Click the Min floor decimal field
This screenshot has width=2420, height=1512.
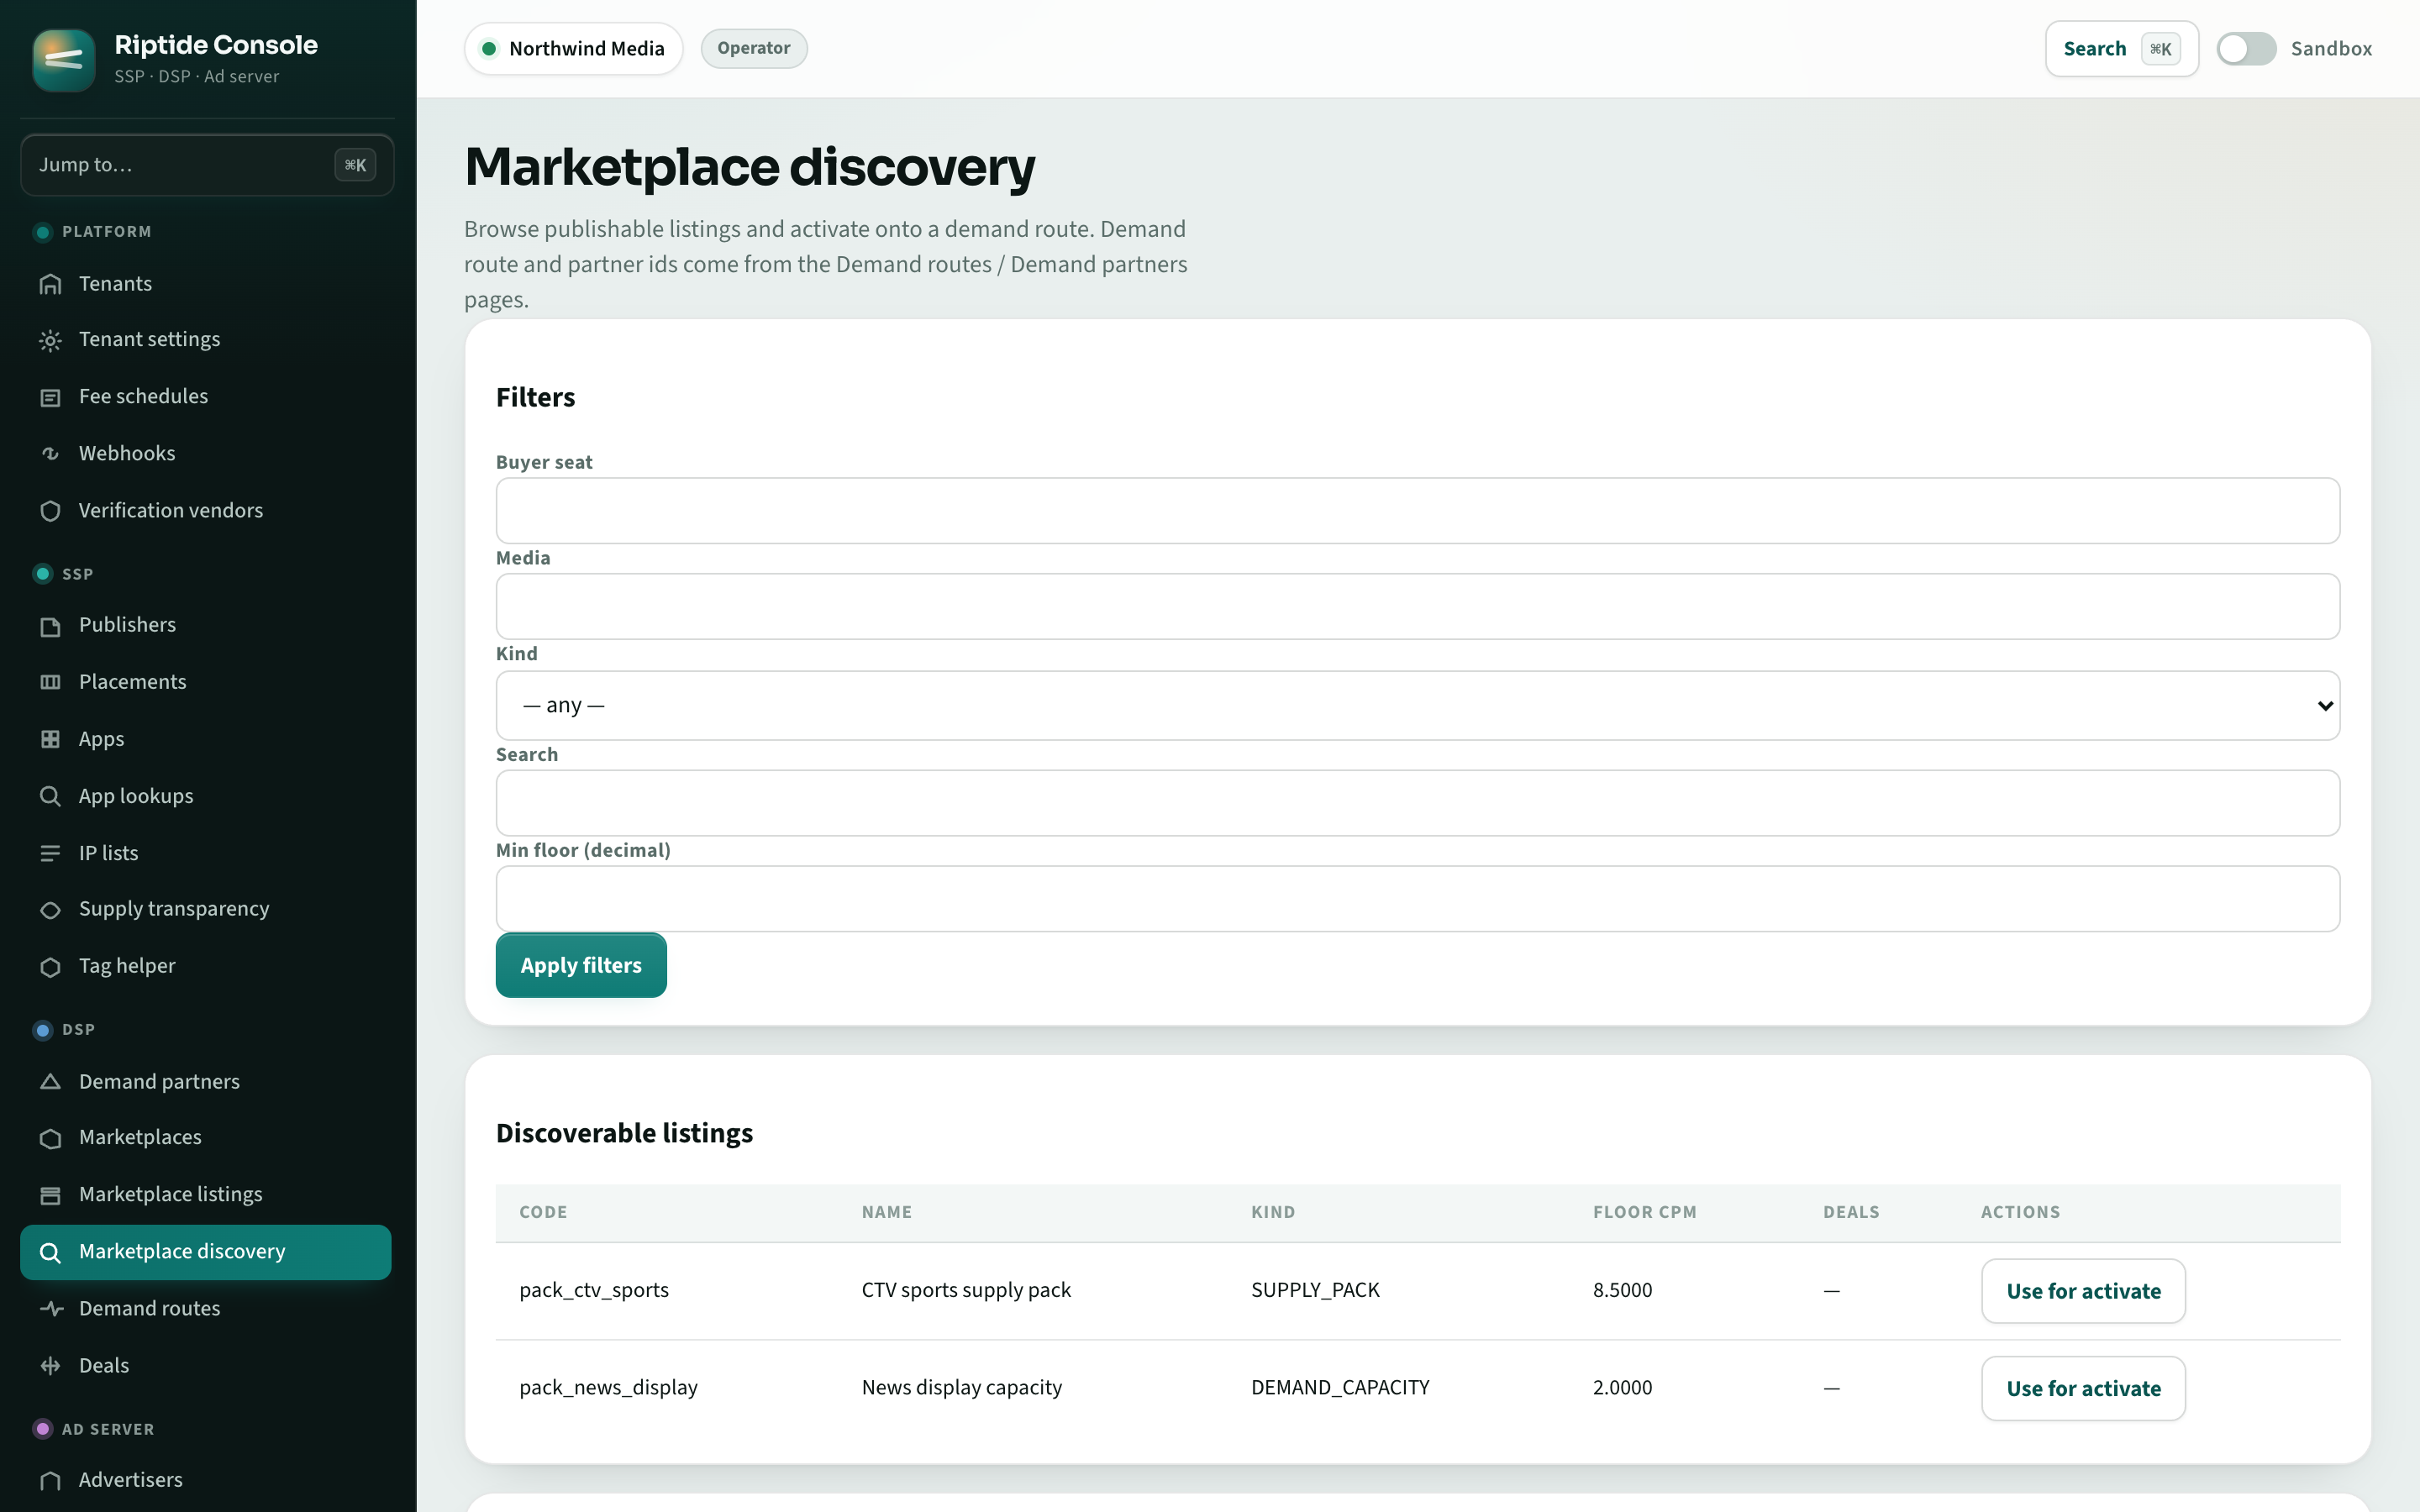tap(1417, 898)
